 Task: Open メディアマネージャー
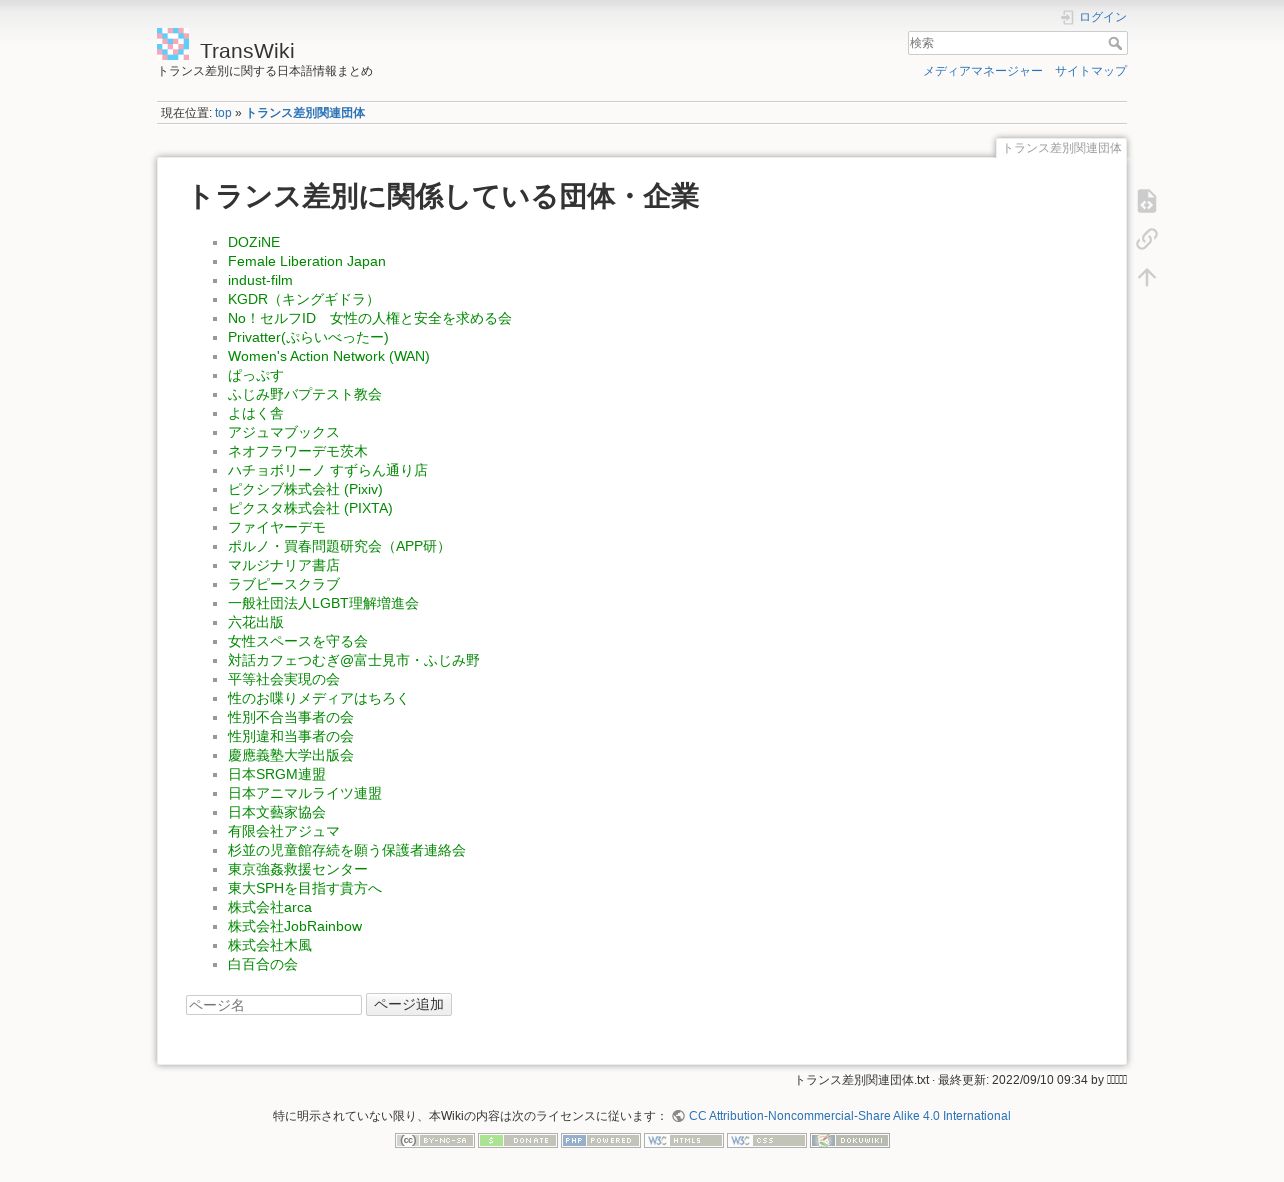point(983,71)
